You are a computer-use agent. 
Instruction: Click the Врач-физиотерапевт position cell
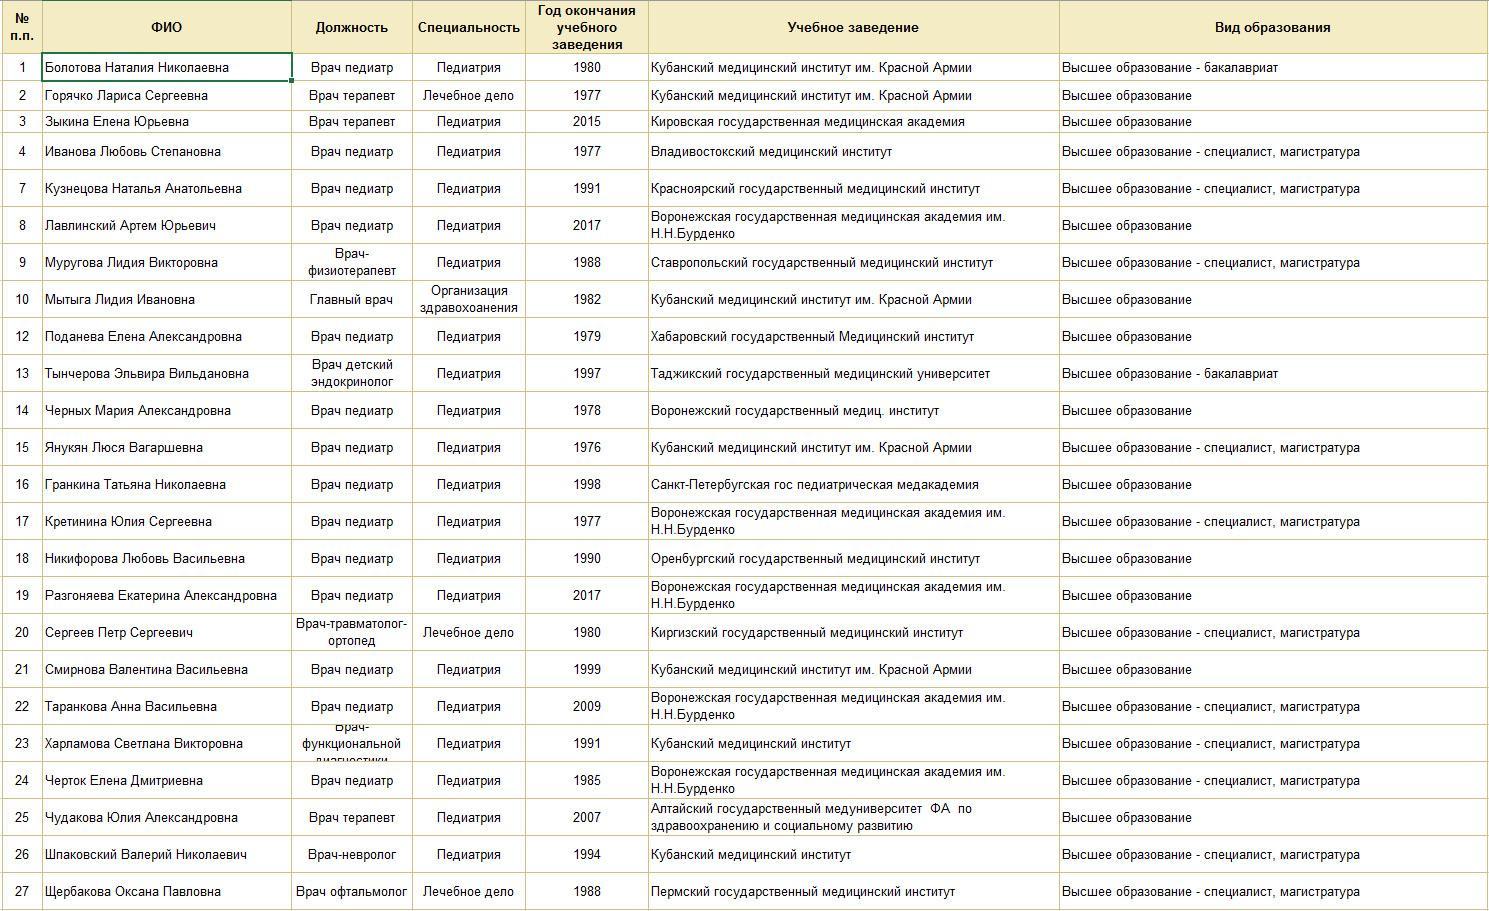pyautogui.click(x=352, y=263)
